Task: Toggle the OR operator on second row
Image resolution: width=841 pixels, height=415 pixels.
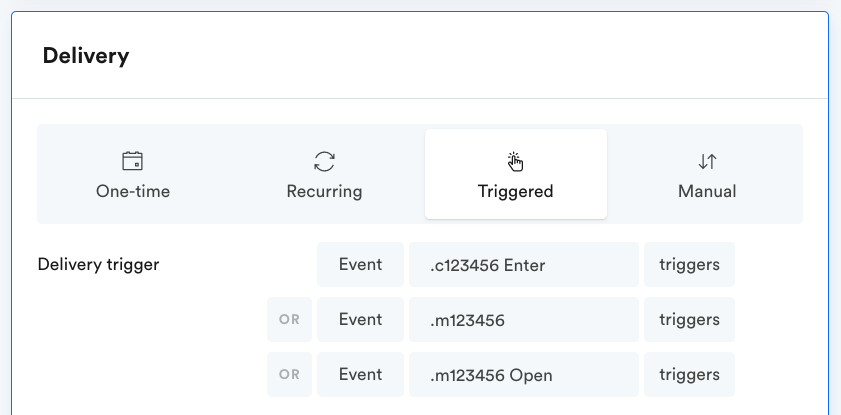Action: pyautogui.click(x=289, y=320)
